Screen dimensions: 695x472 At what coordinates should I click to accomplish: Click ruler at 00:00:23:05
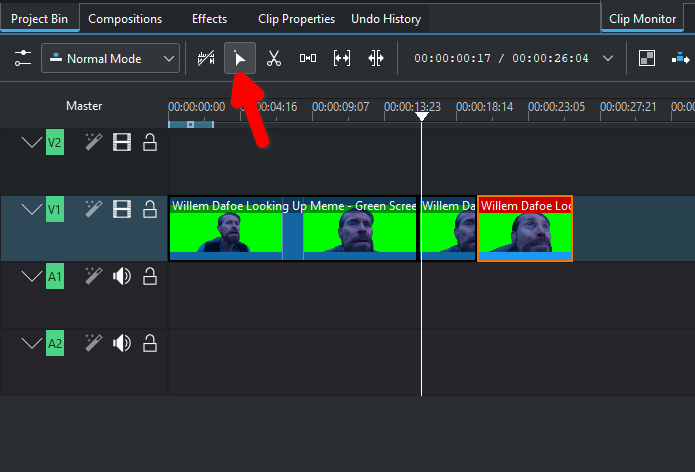(556, 107)
